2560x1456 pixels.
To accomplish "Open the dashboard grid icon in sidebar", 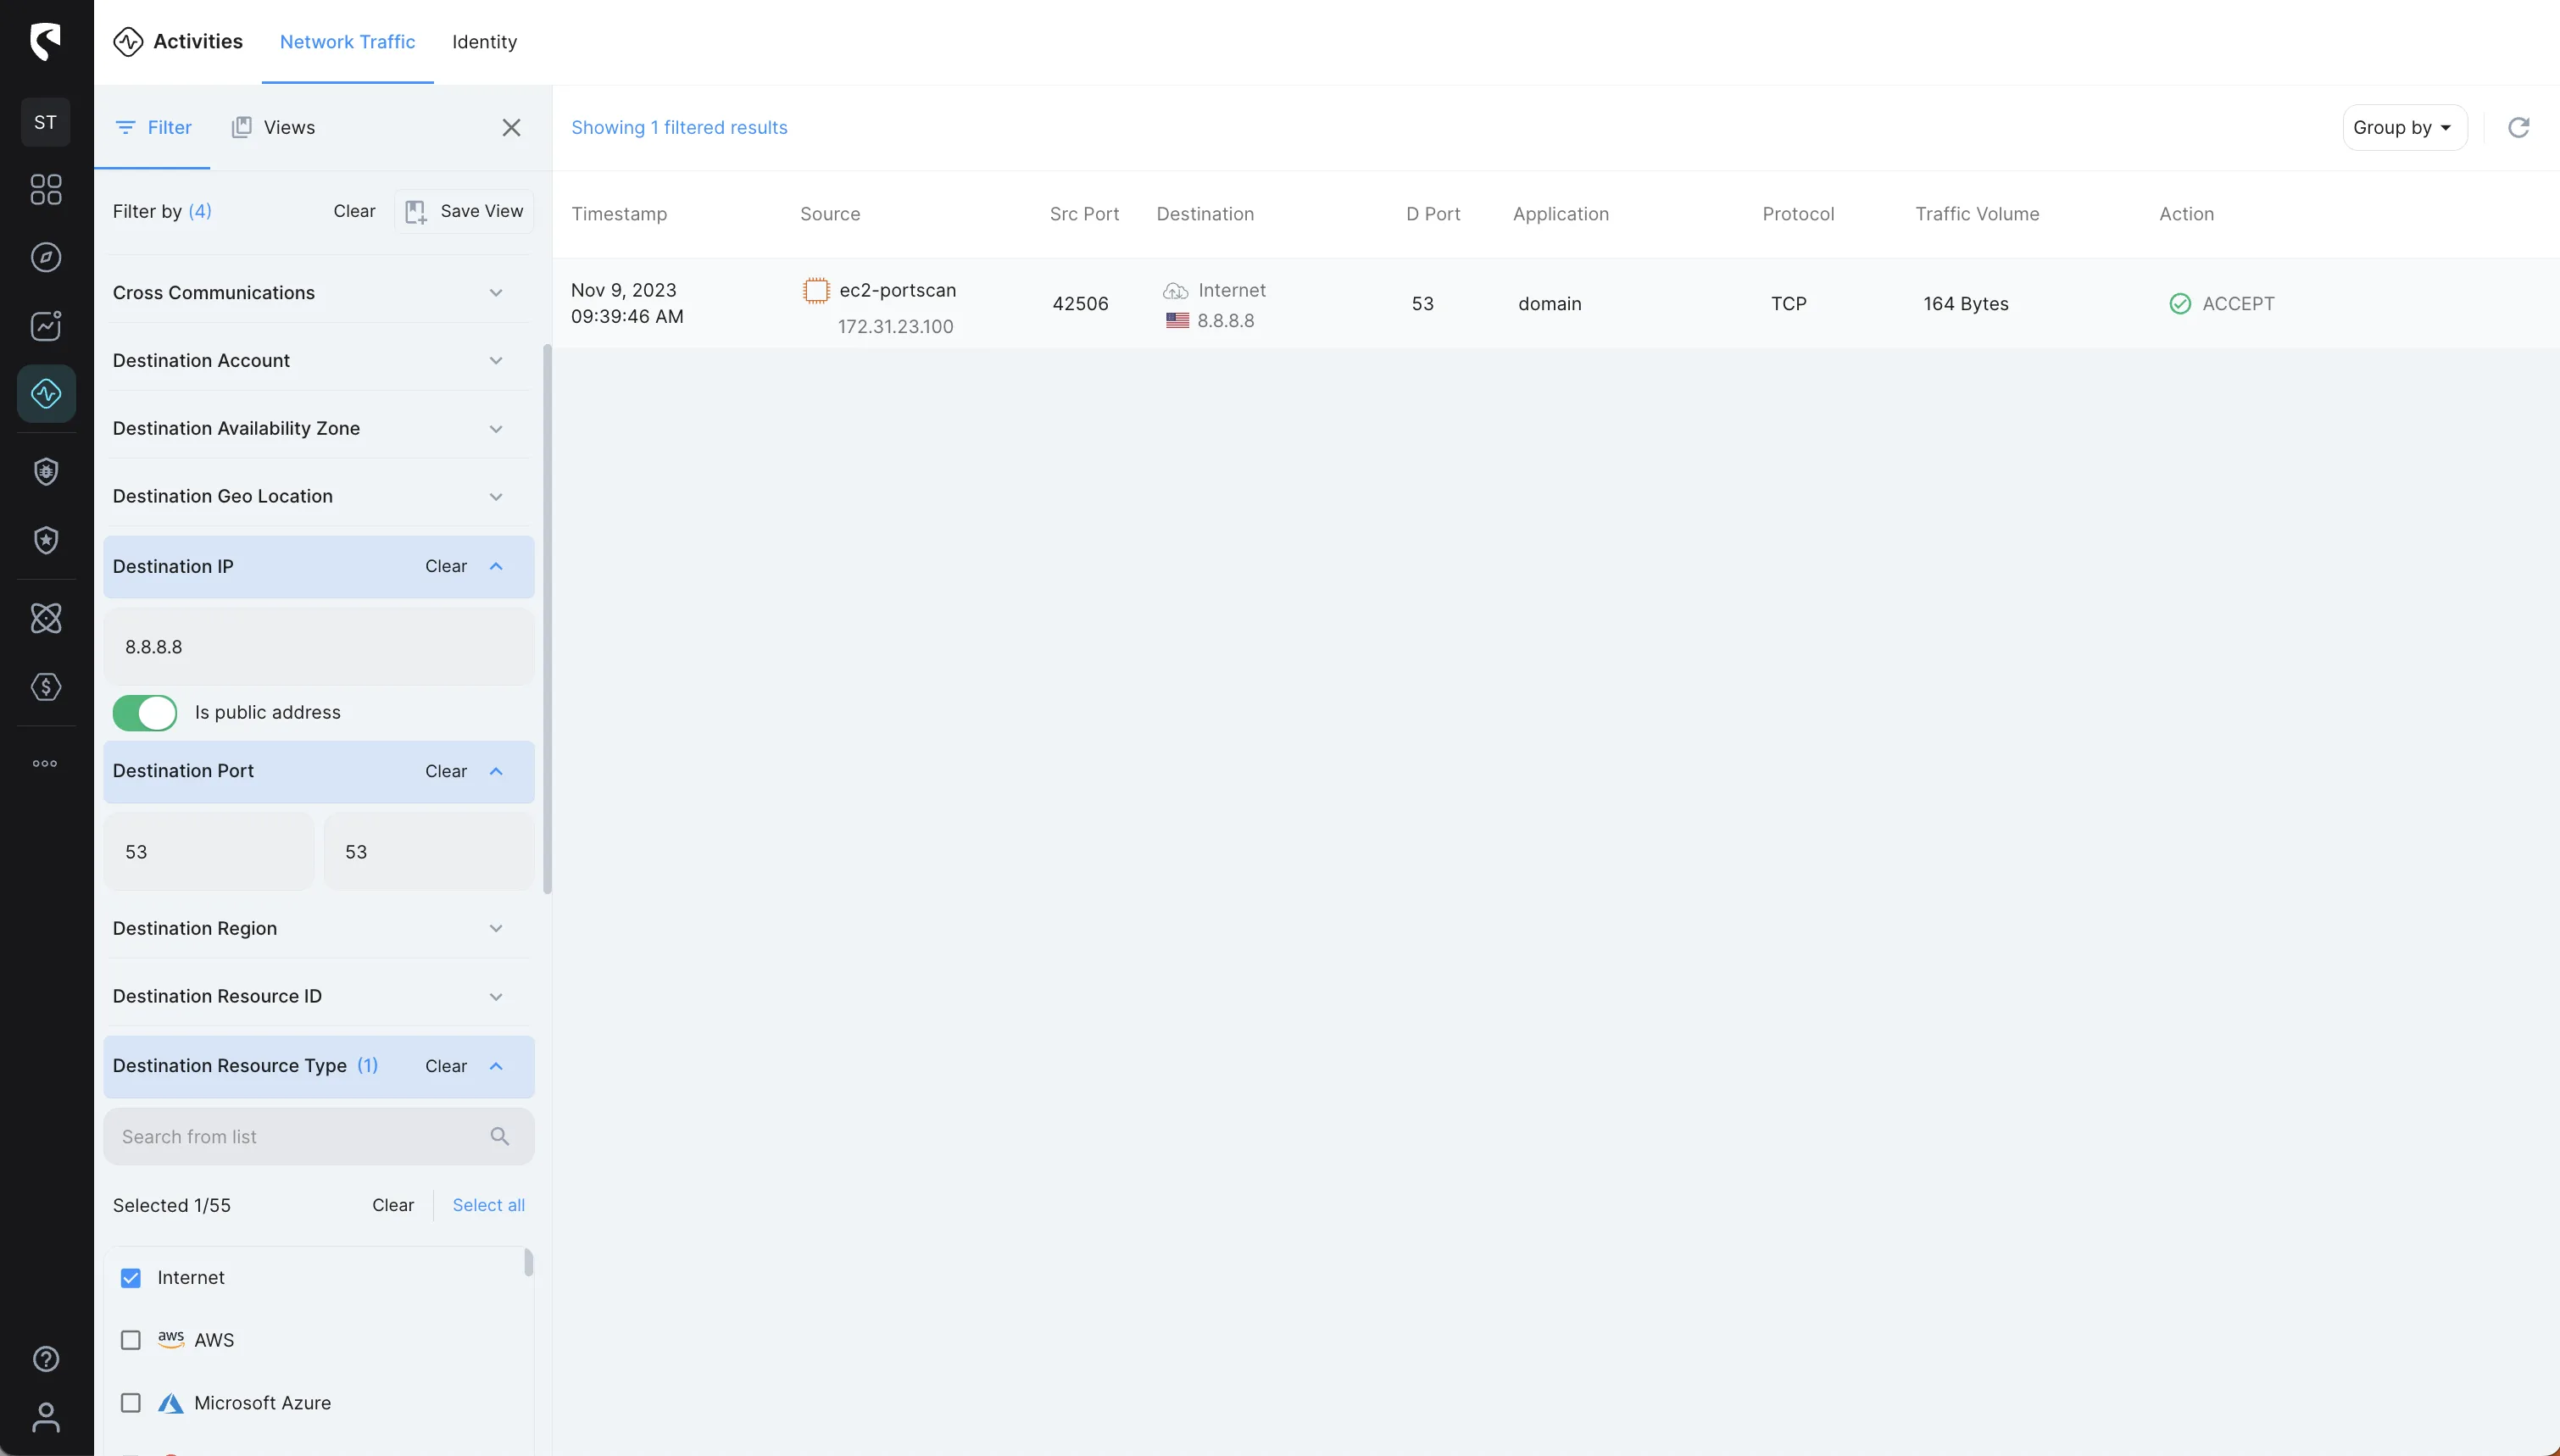I will 45,189.
